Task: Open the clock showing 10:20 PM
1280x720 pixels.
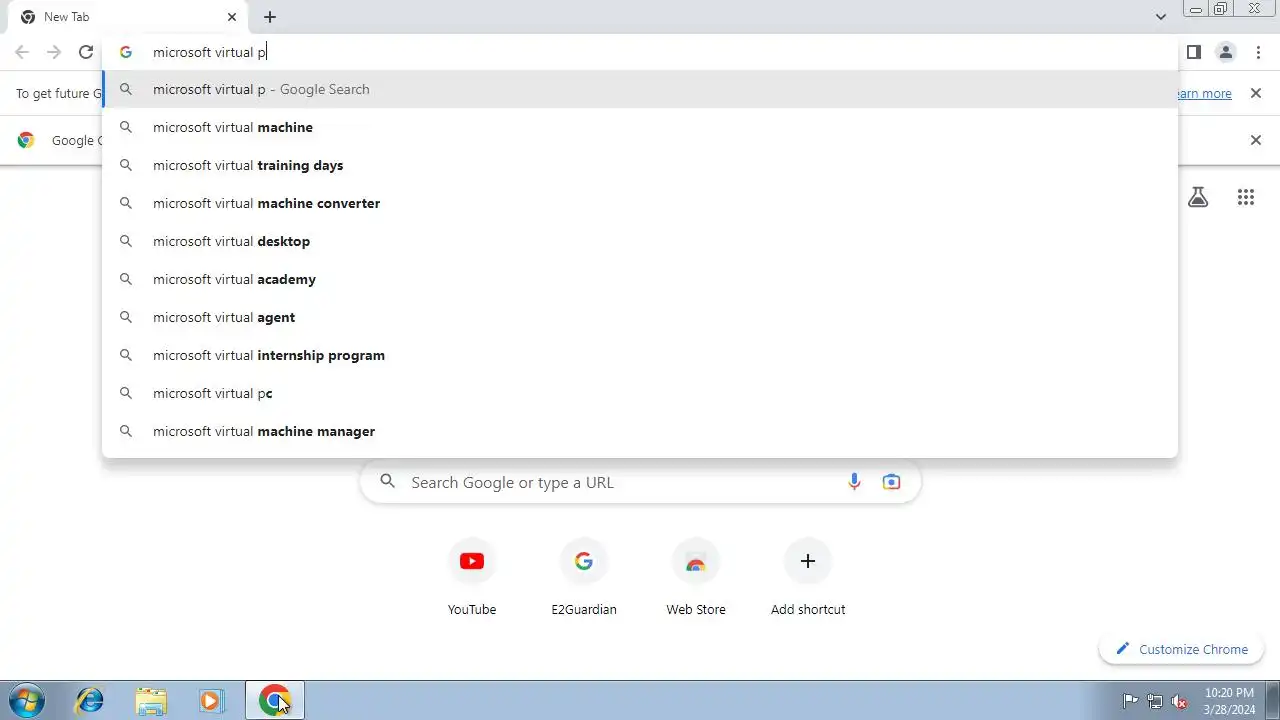Action: (1229, 701)
